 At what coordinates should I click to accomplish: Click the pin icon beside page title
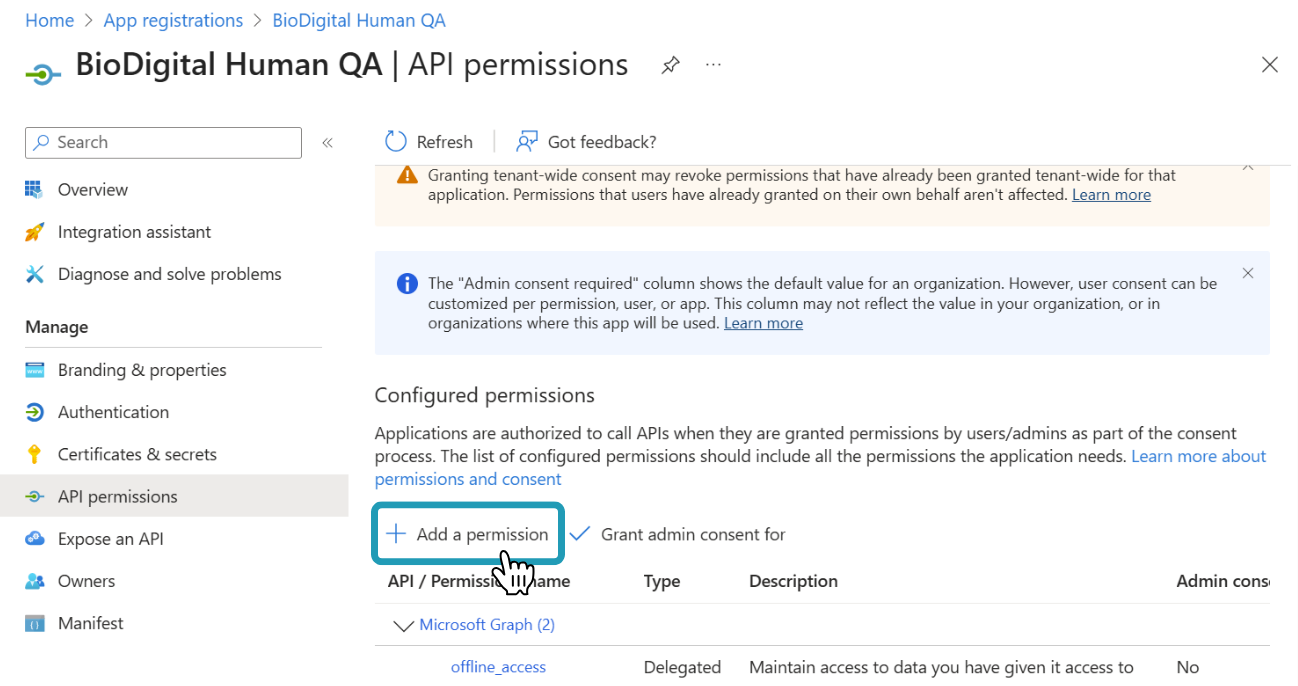(x=670, y=65)
